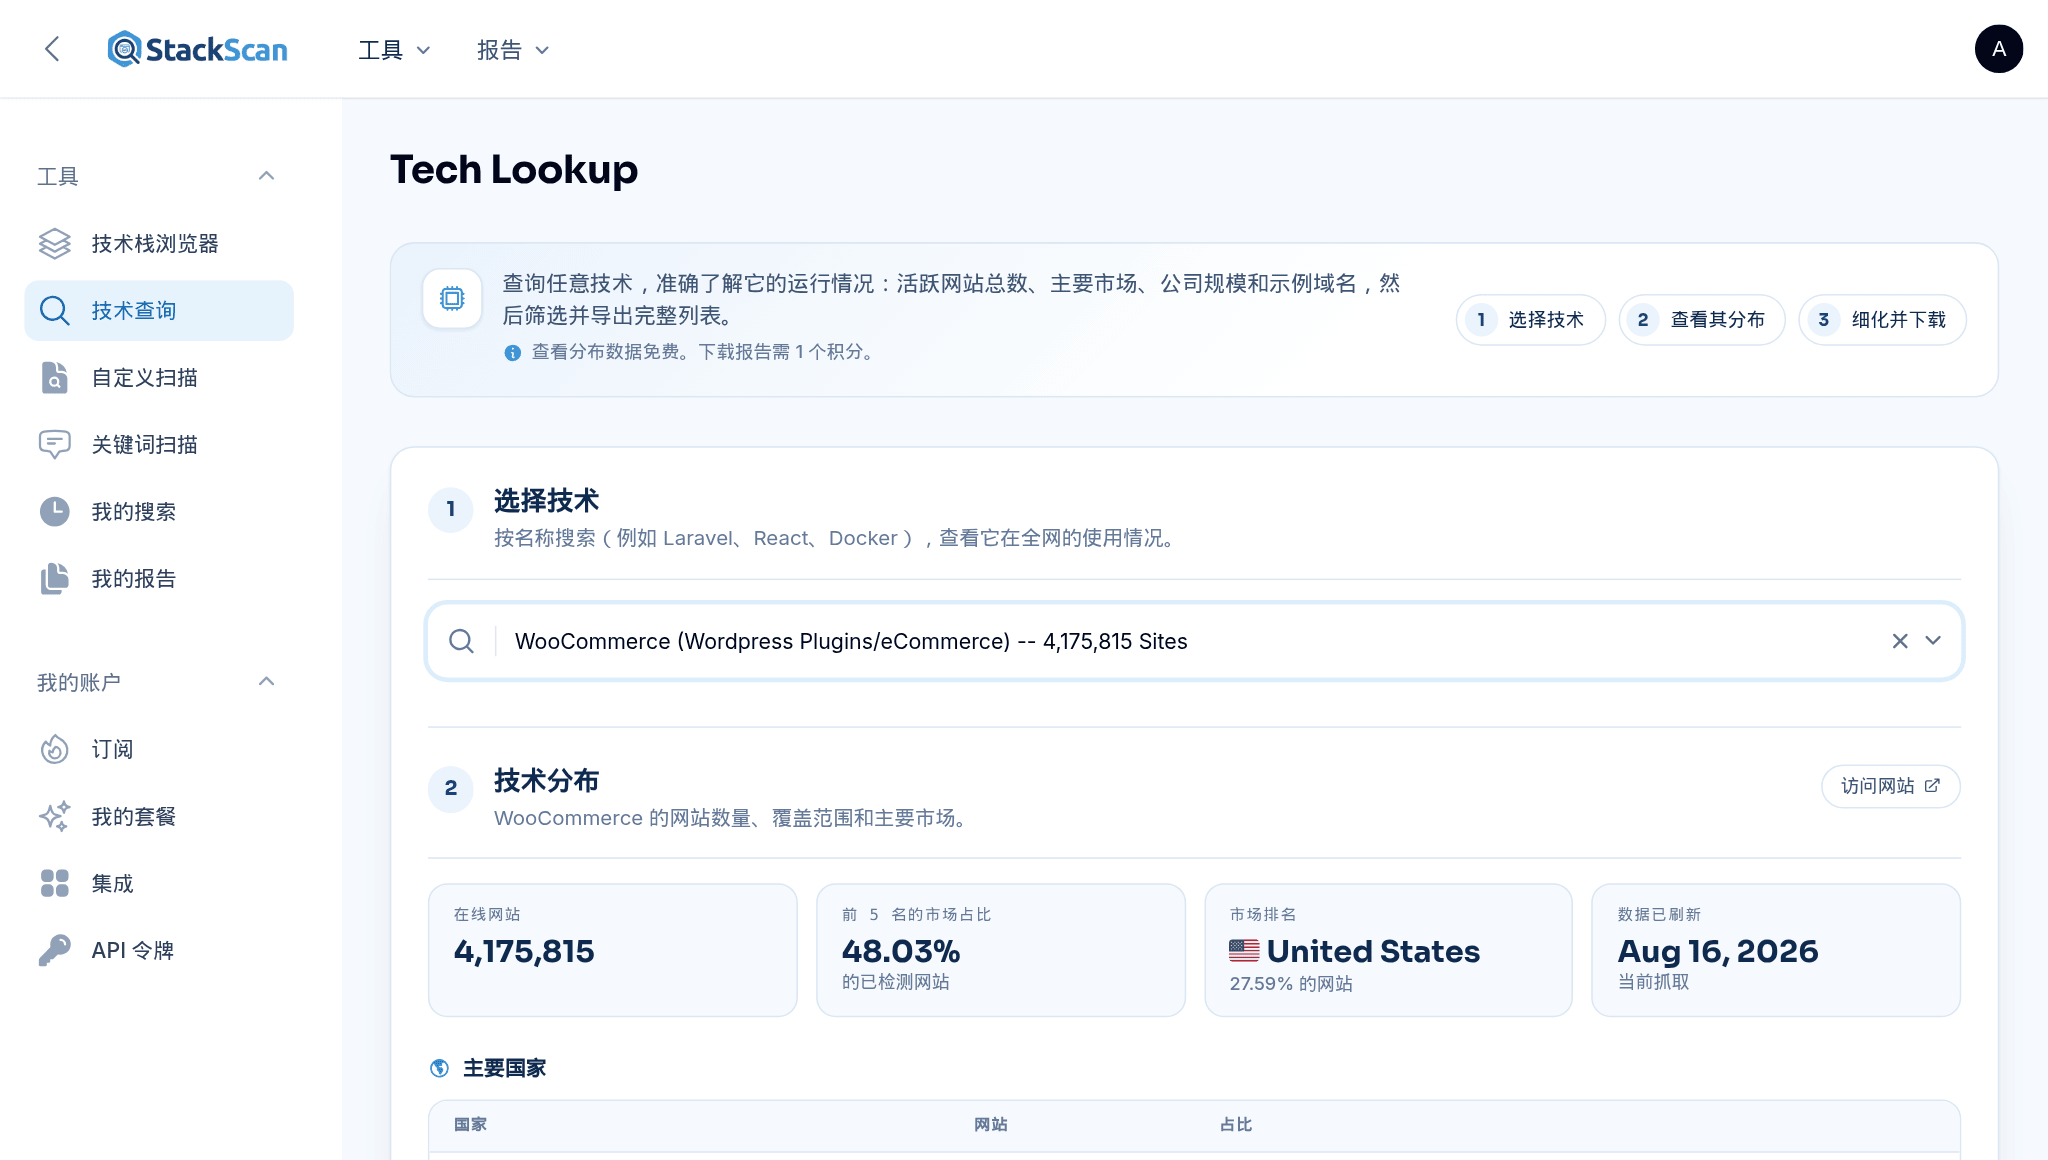
Task: Click the back arrow icon
Action: click(52, 49)
